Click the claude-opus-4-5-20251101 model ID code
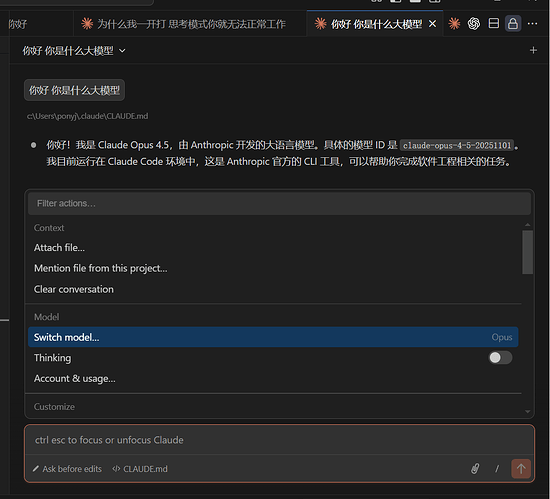The image size is (550, 499). 457,145
